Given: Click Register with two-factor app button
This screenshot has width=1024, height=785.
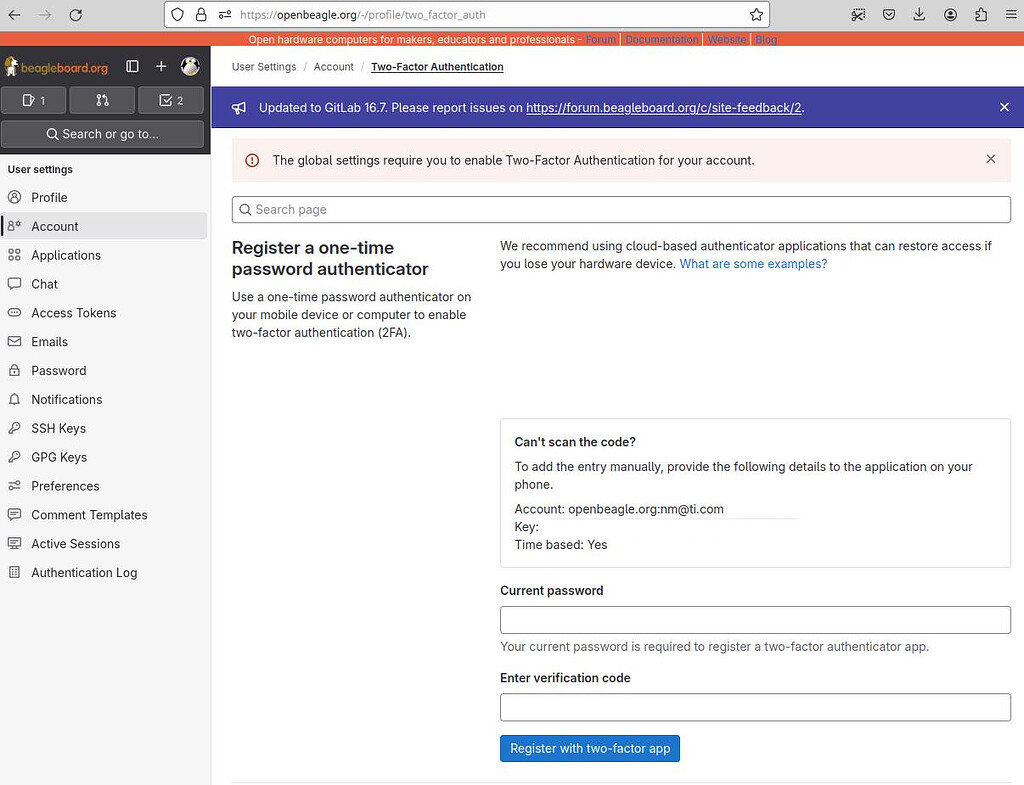Looking at the screenshot, I should click(590, 748).
